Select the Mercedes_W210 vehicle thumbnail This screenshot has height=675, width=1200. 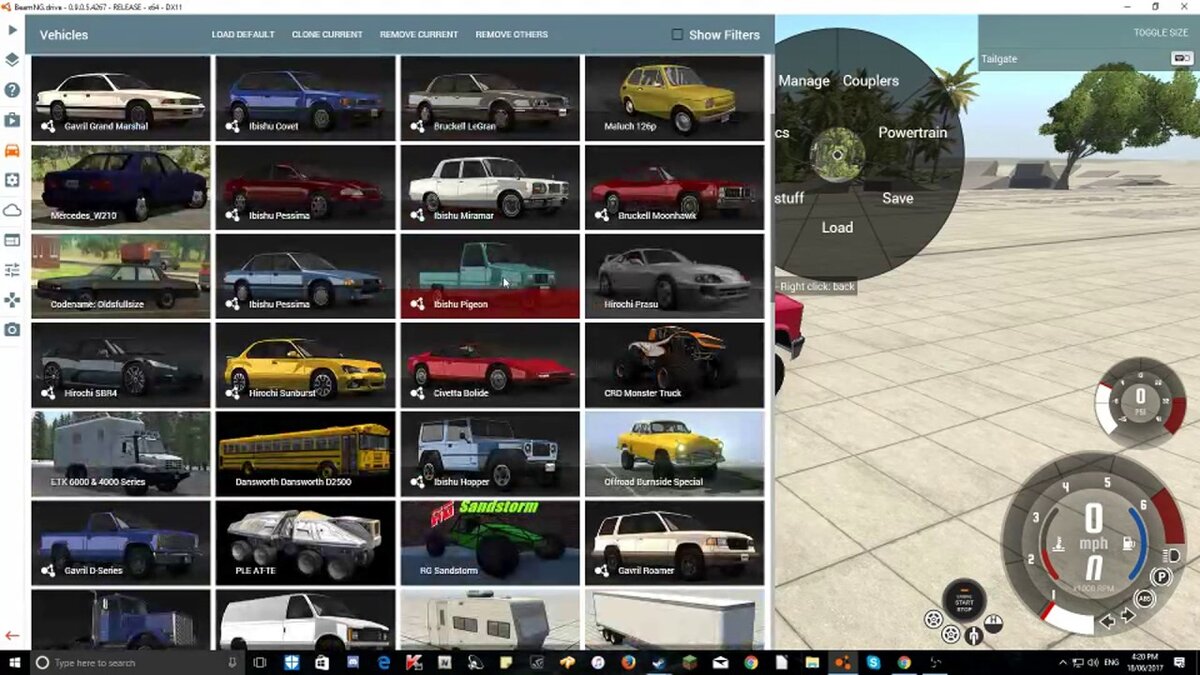(121, 187)
